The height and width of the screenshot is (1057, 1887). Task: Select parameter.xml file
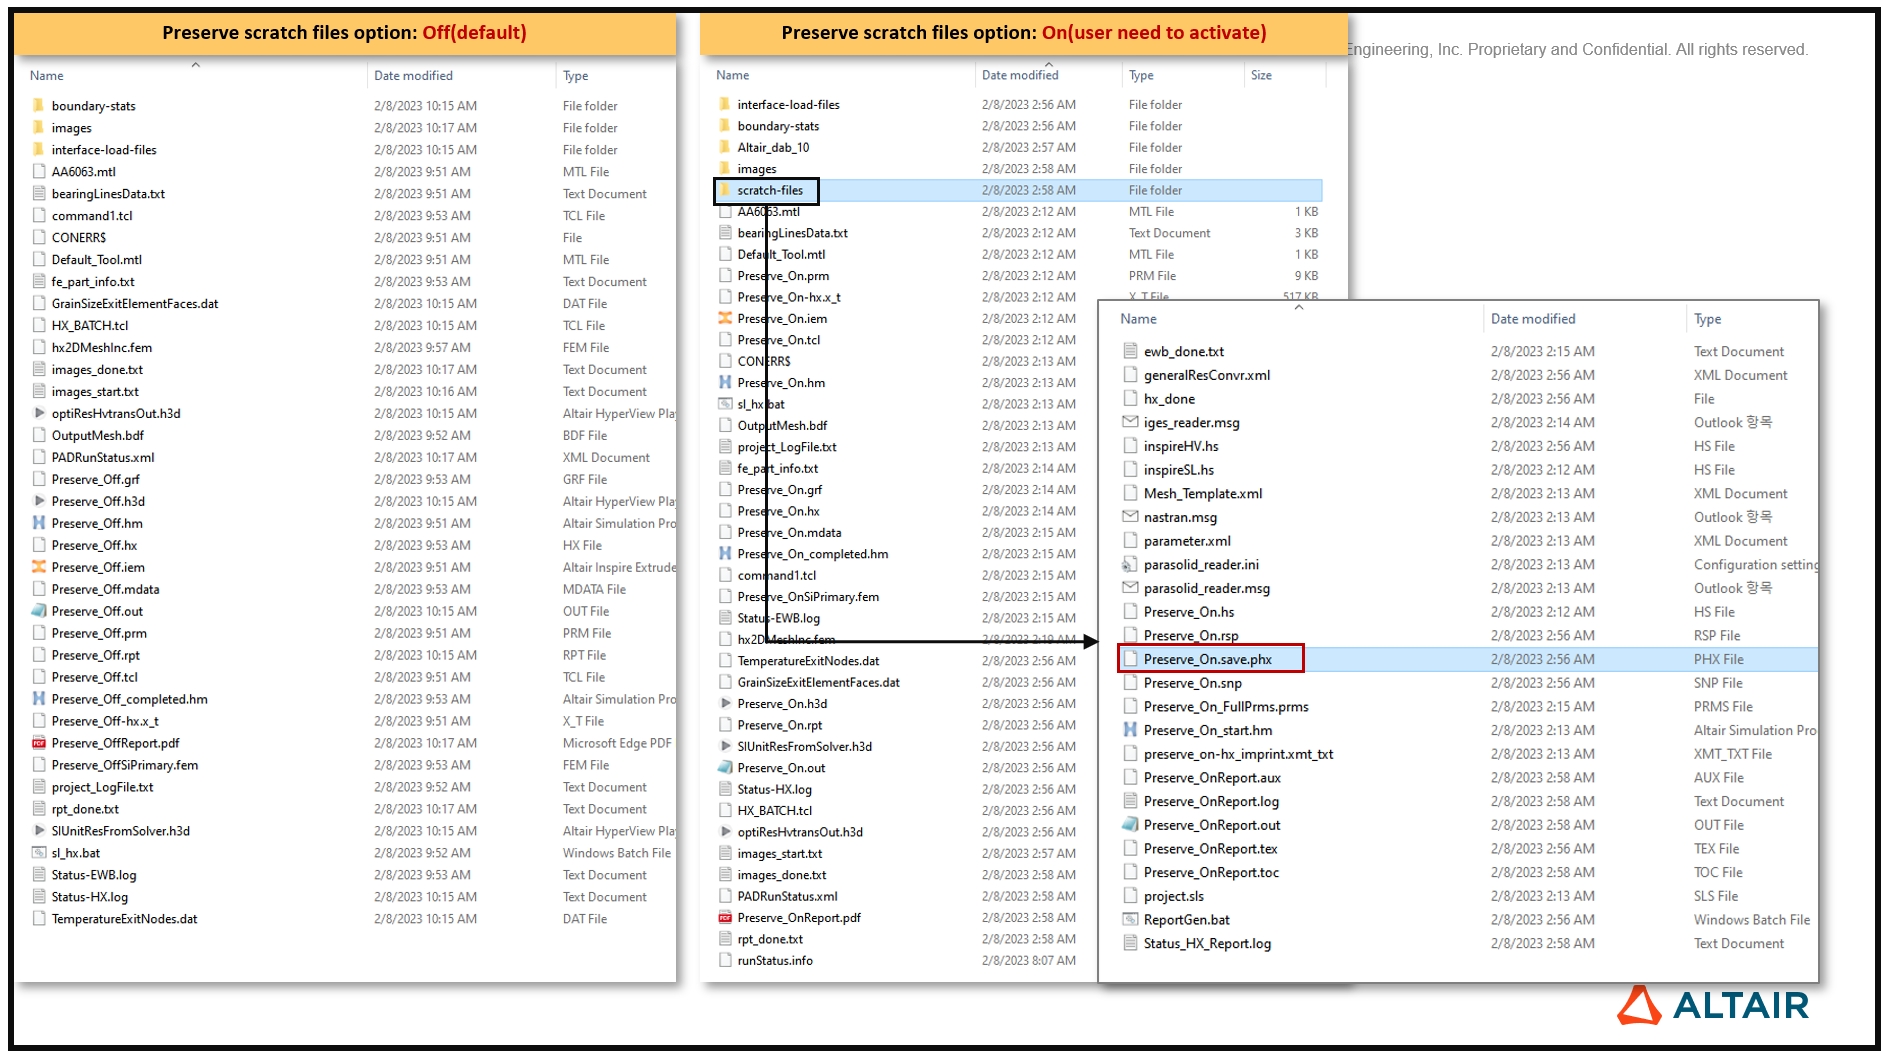coord(1187,541)
